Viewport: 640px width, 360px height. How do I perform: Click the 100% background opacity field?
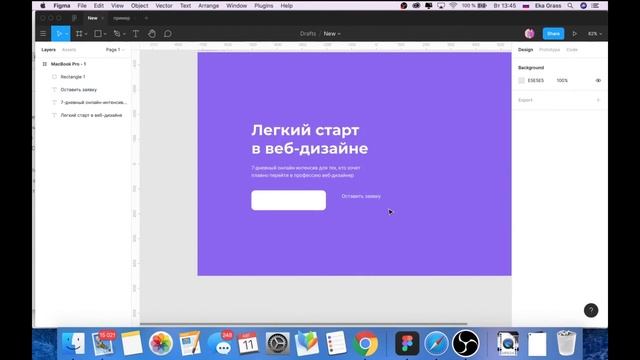click(x=562, y=80)
